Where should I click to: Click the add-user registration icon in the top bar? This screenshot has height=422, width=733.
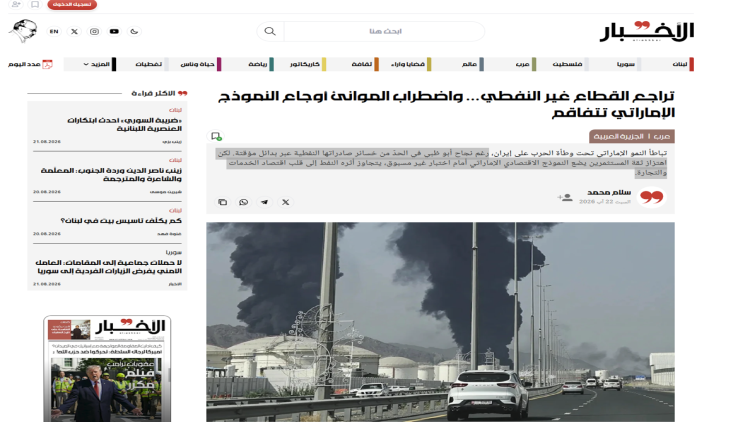pos(16,5)
